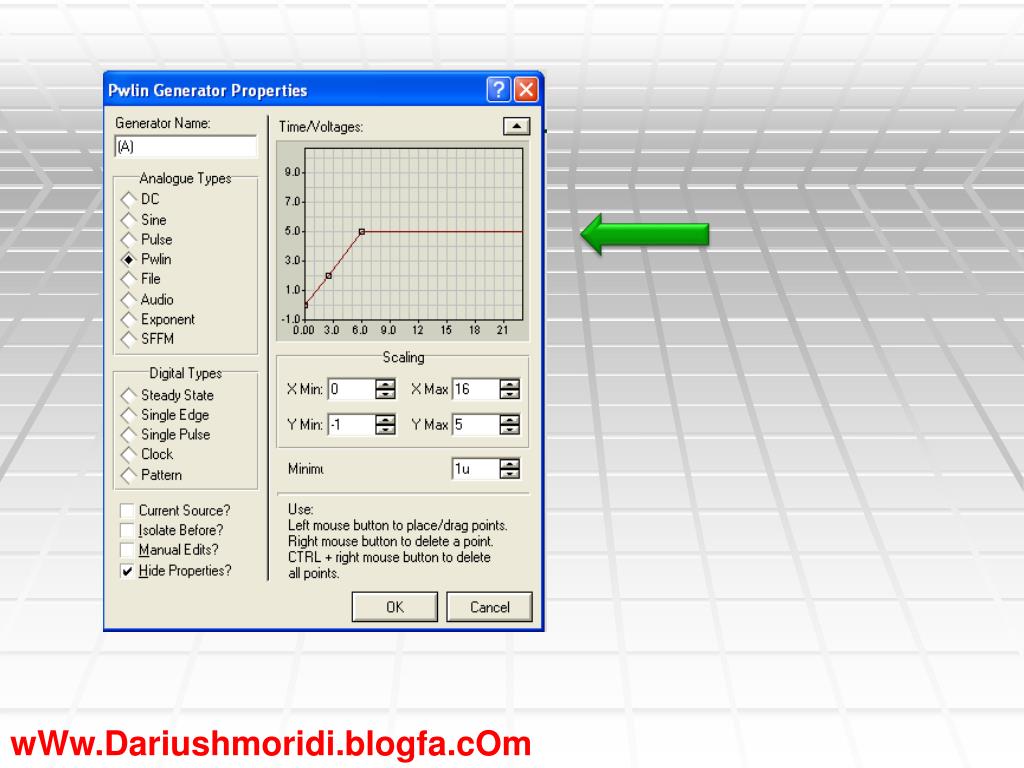Click the X Min value field
The width and height of the screenshot is (1024, 768).
[x=351, y=389]
